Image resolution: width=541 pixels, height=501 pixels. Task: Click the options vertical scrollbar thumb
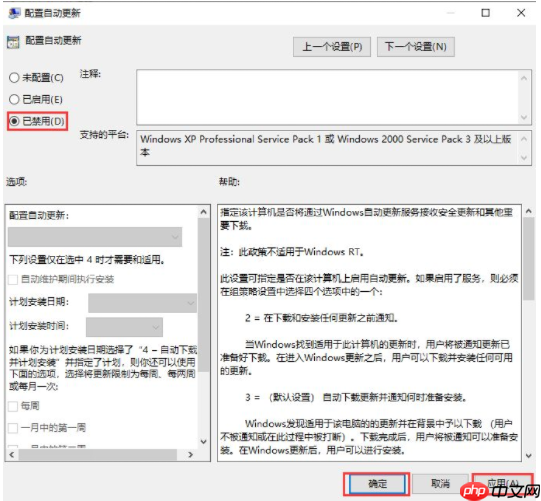coord(204,295)
